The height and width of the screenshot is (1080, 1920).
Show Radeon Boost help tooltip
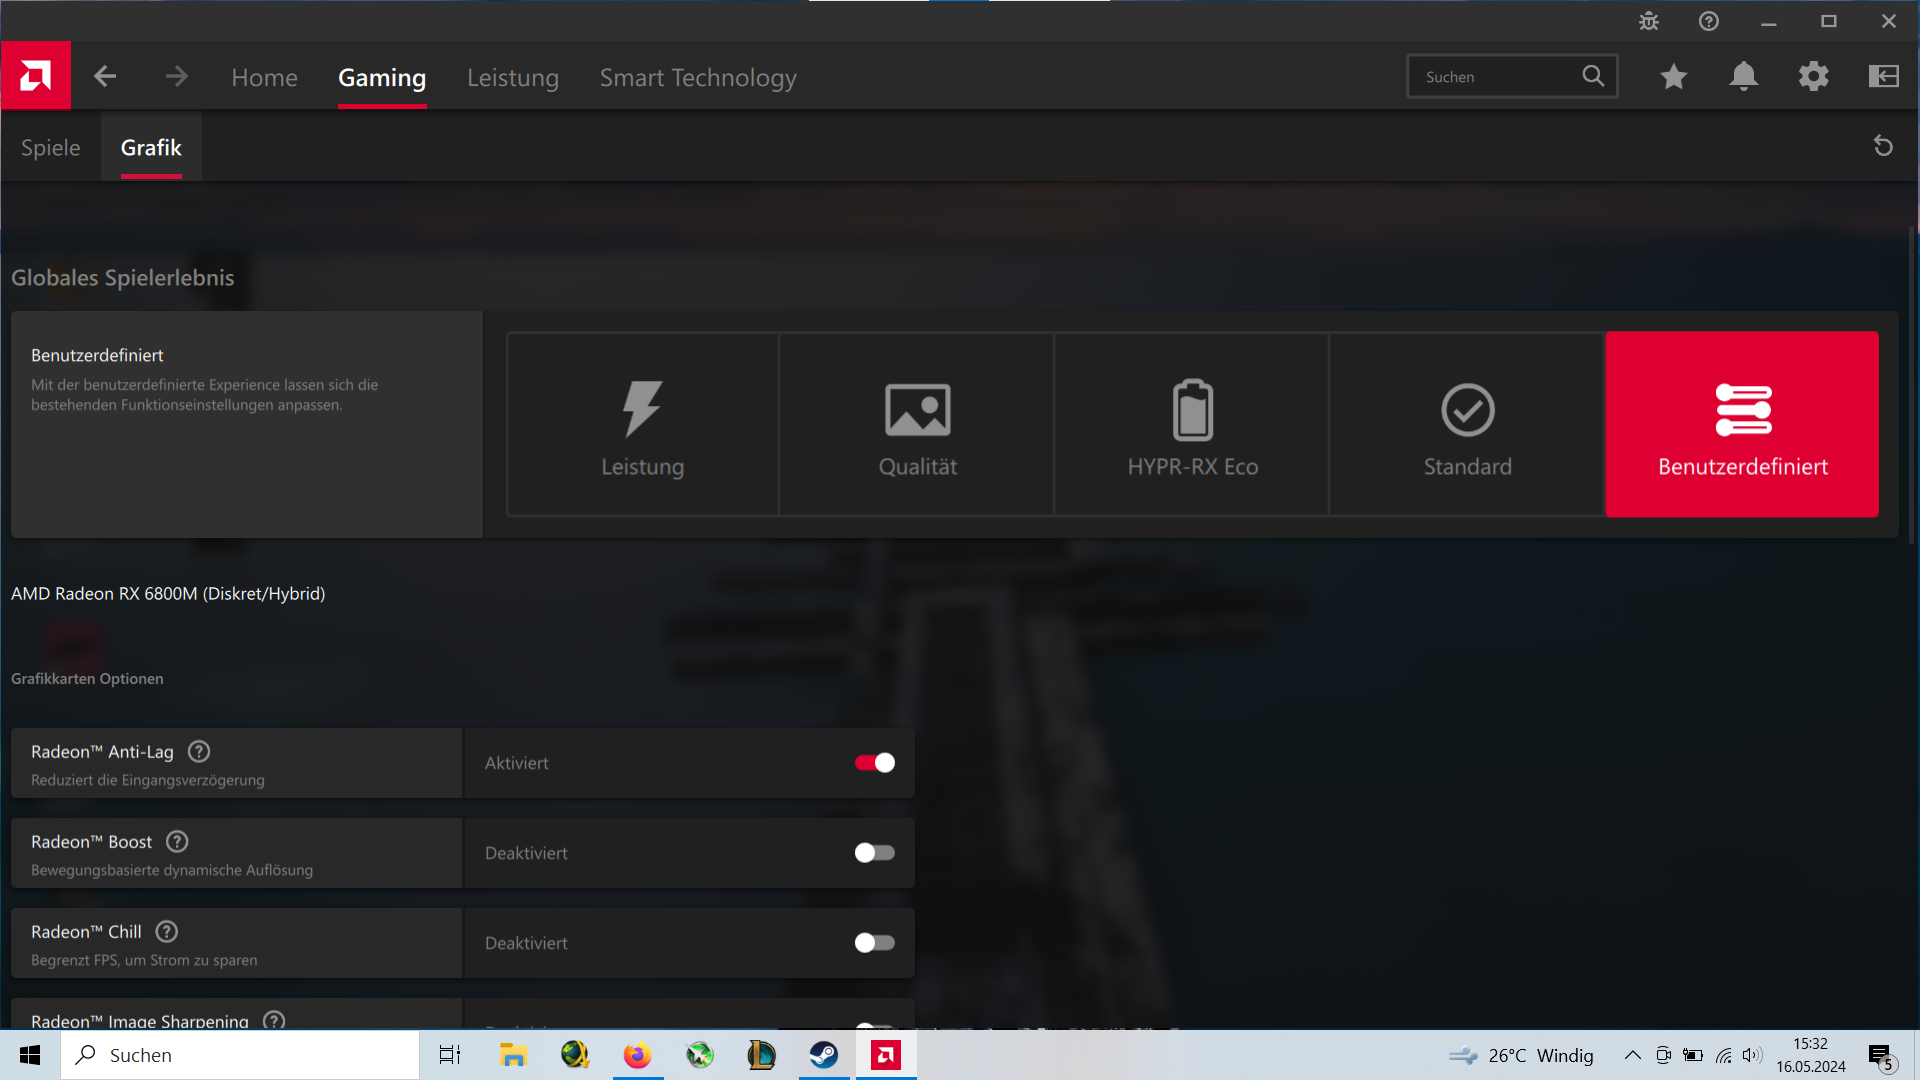coord(177,841)
